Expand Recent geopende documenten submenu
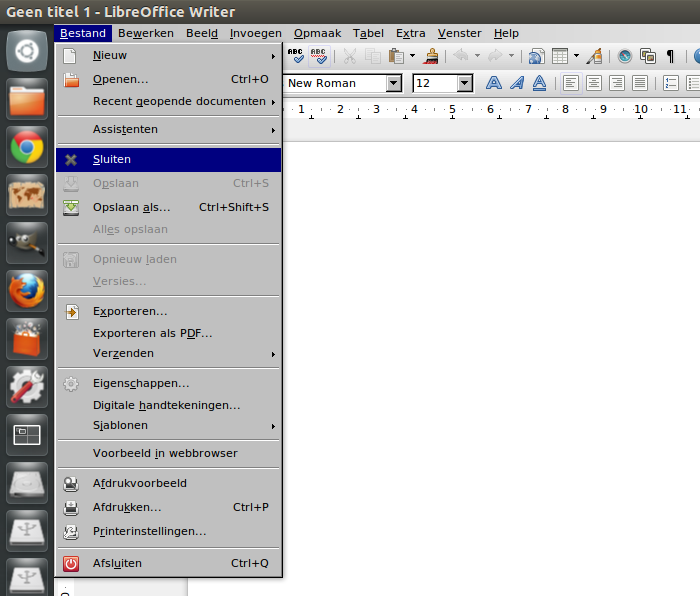 [x=169, y=102]
